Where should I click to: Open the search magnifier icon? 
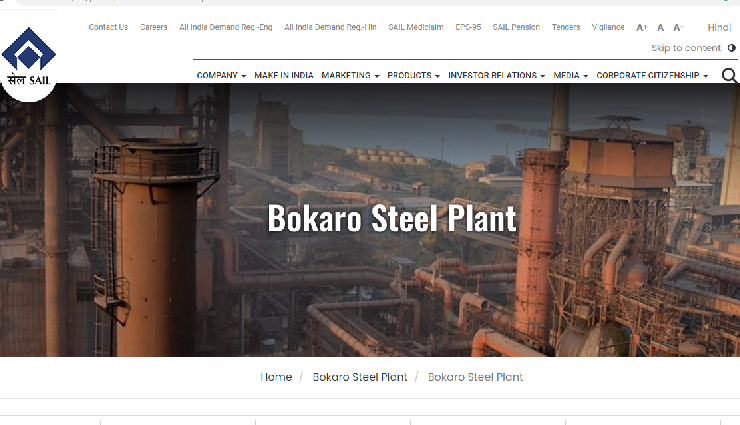[x=728, y=76]
